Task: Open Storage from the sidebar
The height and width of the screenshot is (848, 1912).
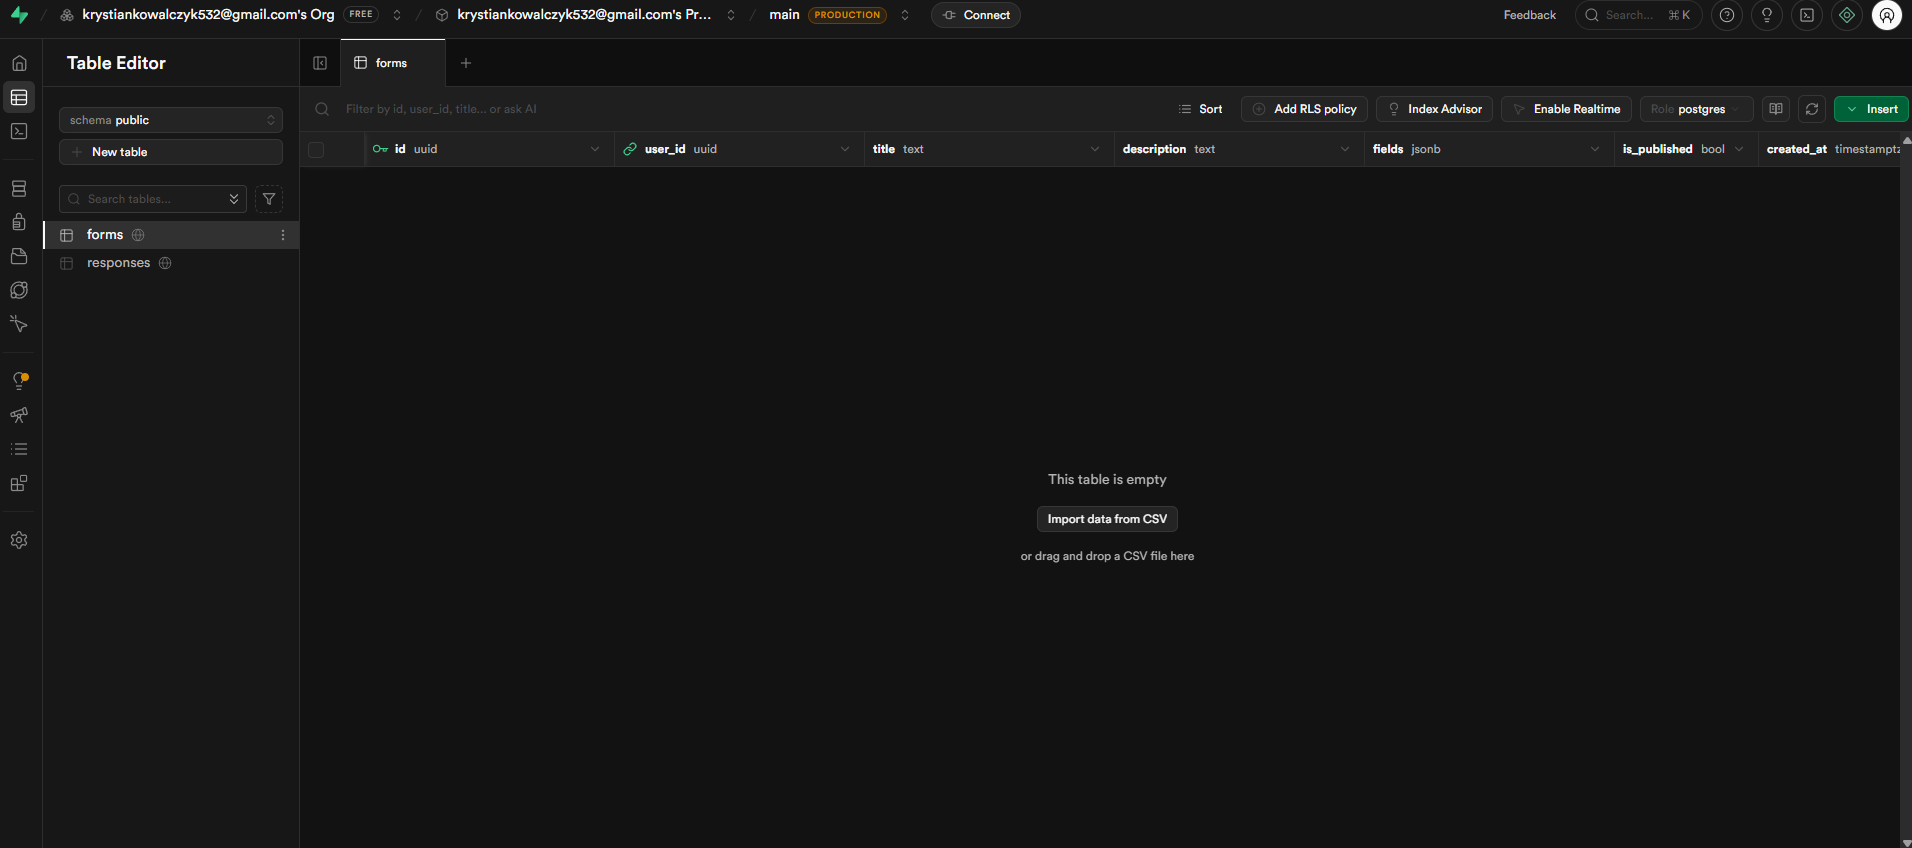Action: tap(19, 256)
